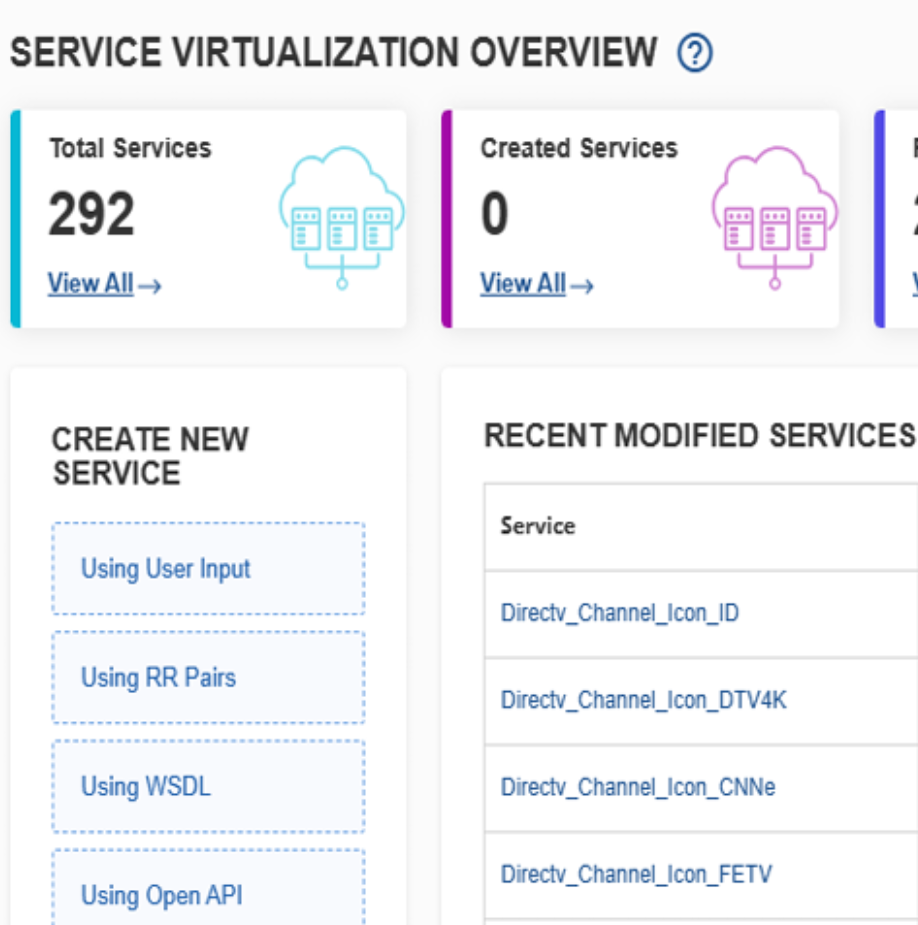Open the Directv_Channel_Icon_DTV4K service

pos(643,700)
